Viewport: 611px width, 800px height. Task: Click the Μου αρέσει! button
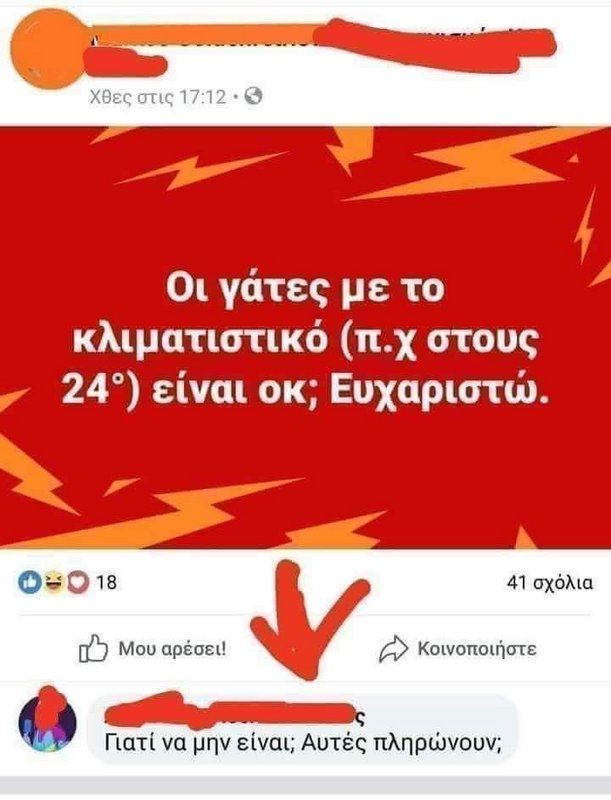tap(152, 648)
